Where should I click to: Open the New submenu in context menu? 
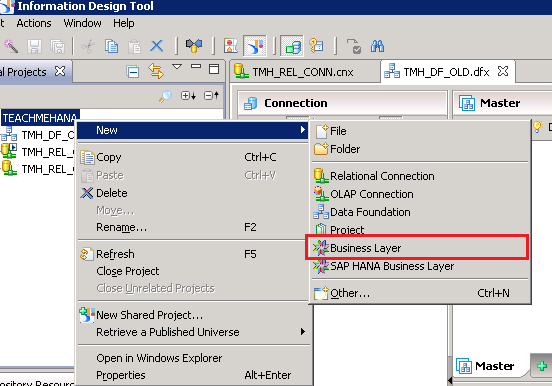pos(192,130)
